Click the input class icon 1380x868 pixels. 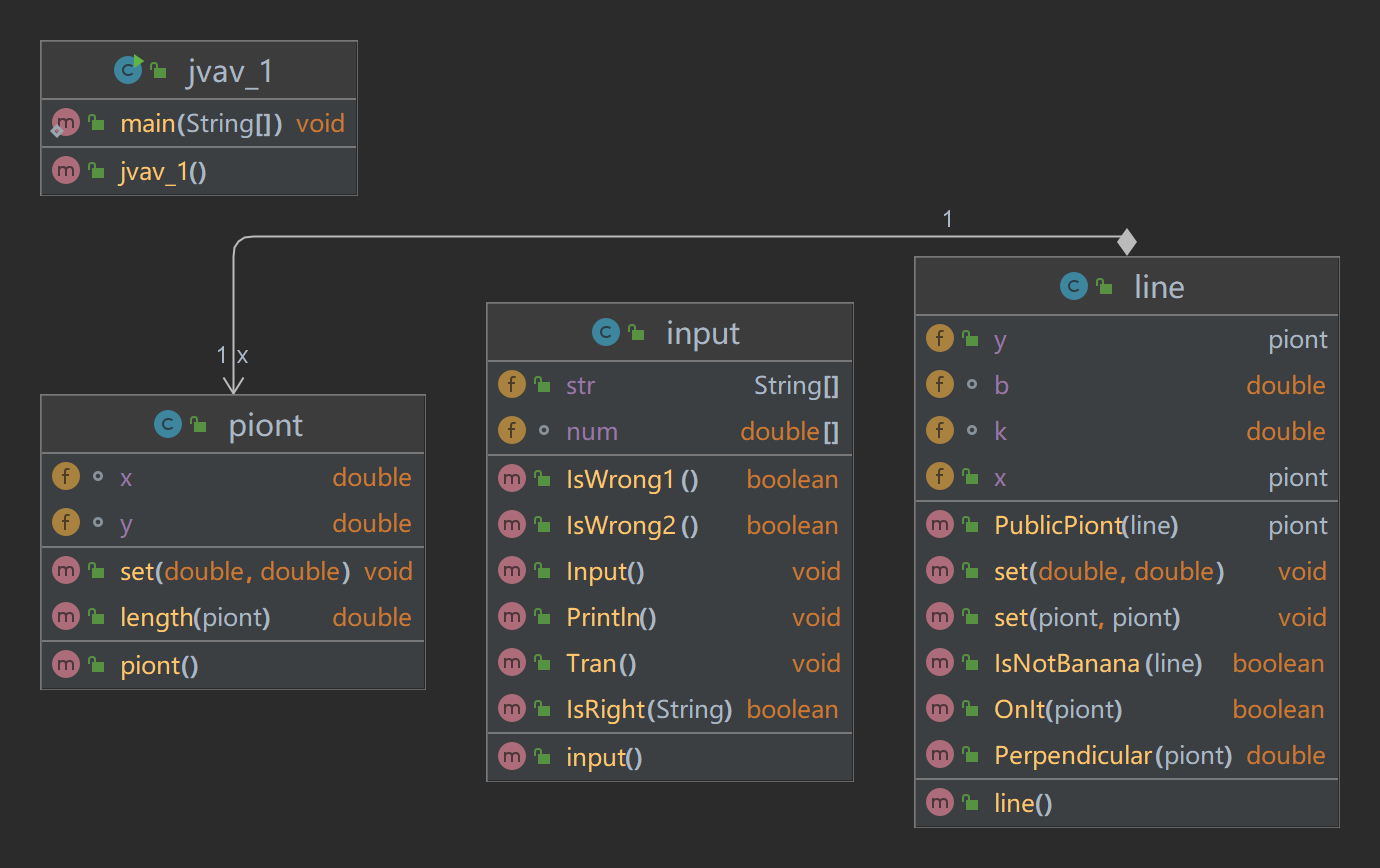pos(606,333)
